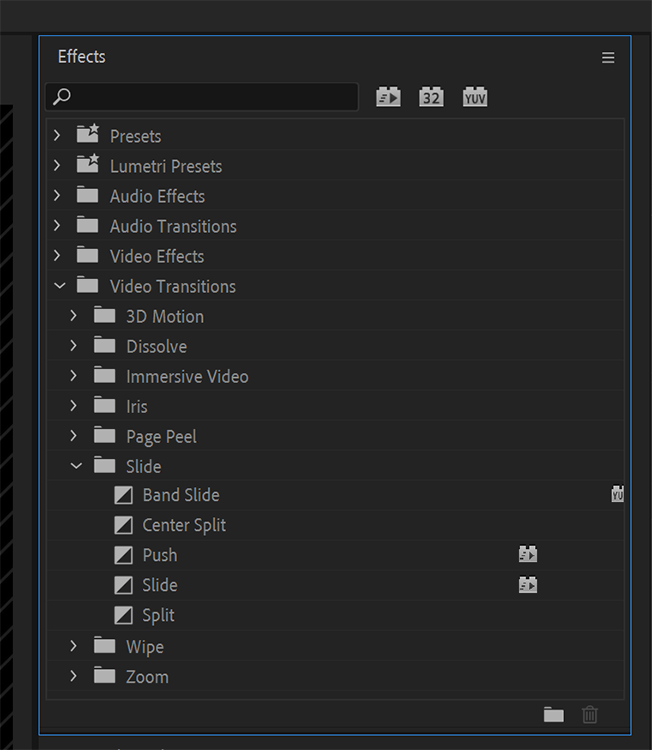This screenshot has width=652, height=750.
Task: Click the New Custom Bin folder icon
Action: [x=554, y=714]
